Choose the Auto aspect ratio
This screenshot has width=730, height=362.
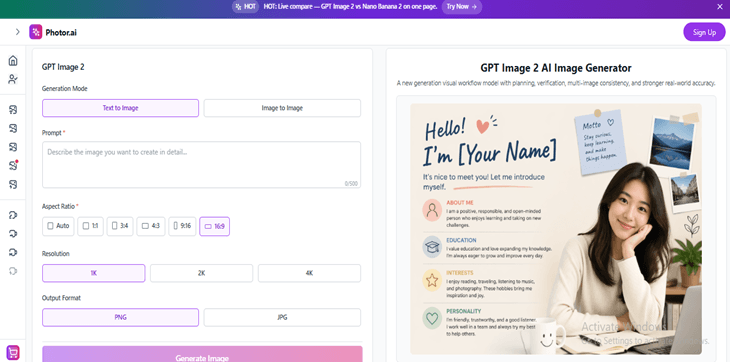coord(58,226)
